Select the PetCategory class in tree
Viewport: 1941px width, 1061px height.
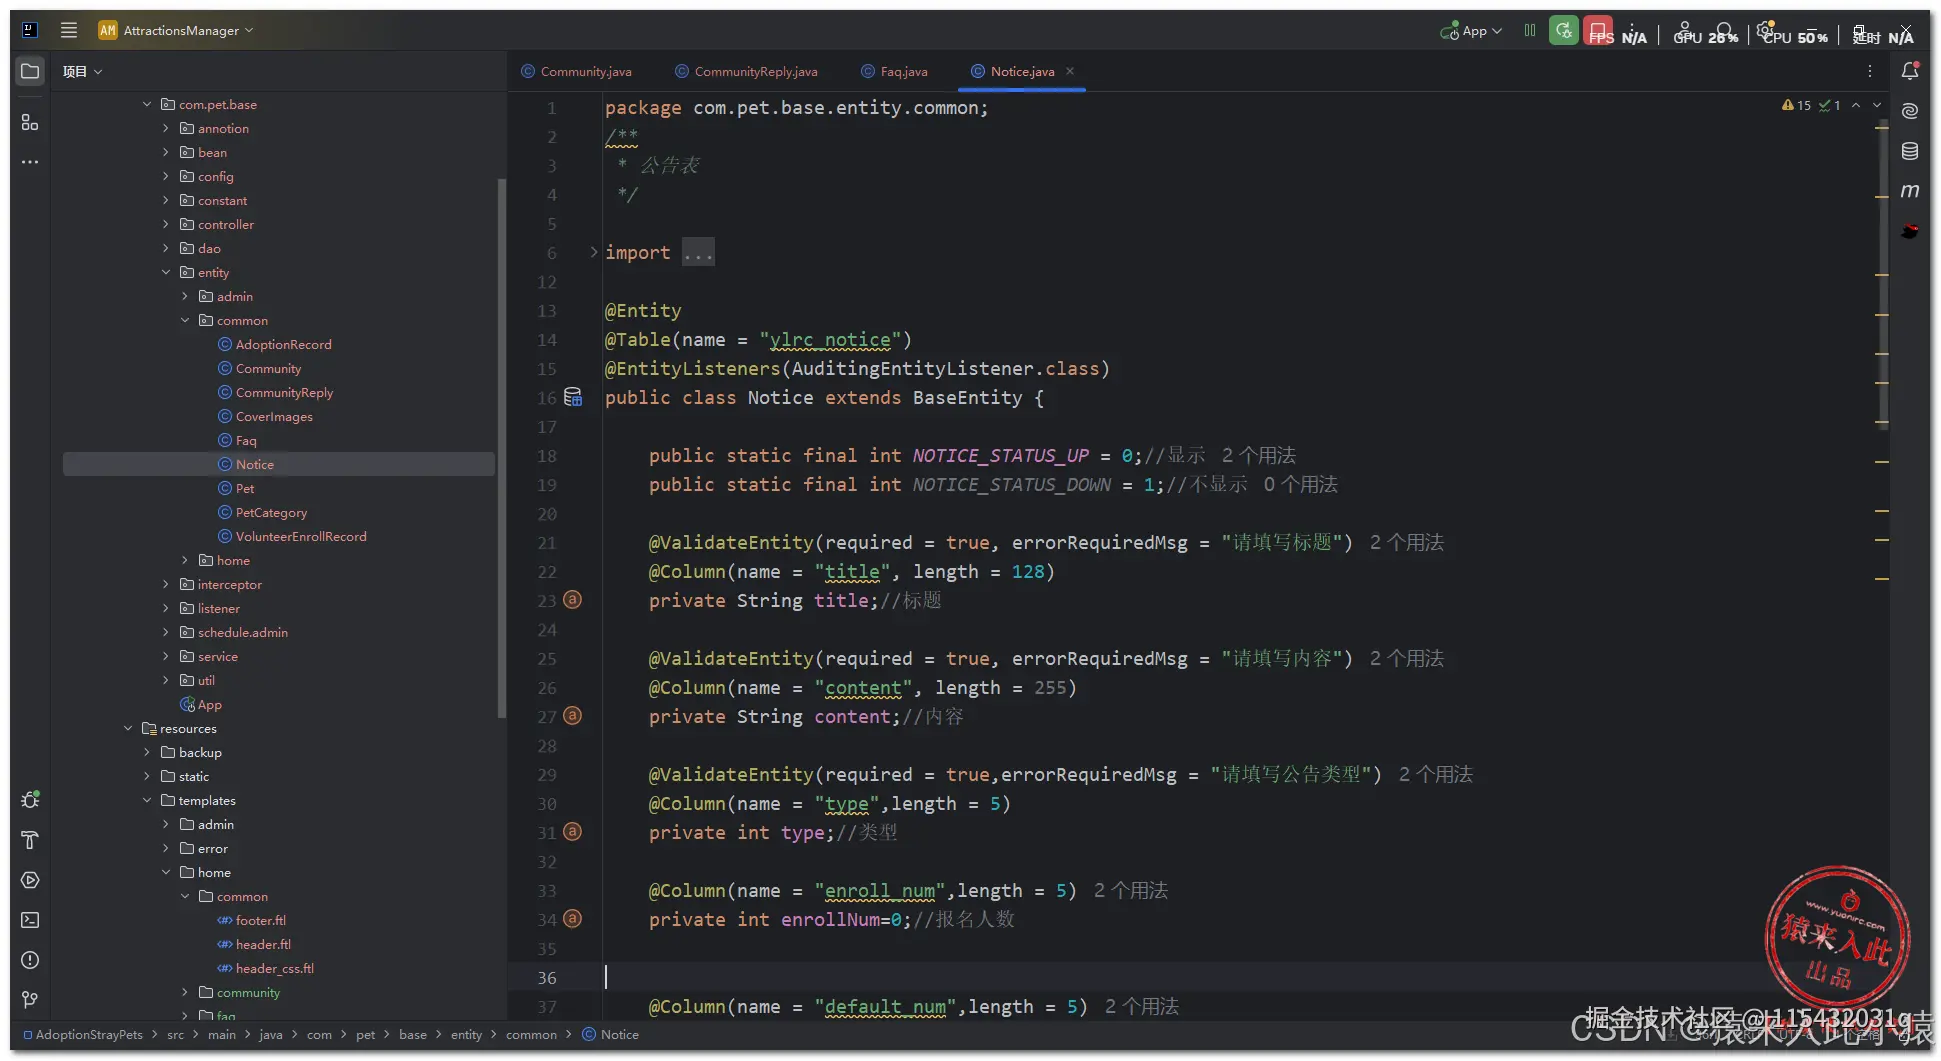click(x=271, y=512)
